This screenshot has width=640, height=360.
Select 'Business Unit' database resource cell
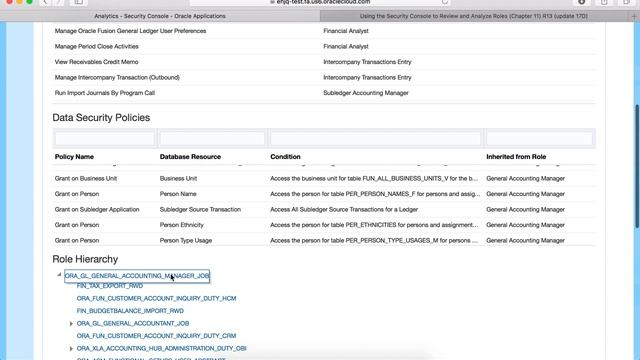pyautogui.click(x=178, y=179)
